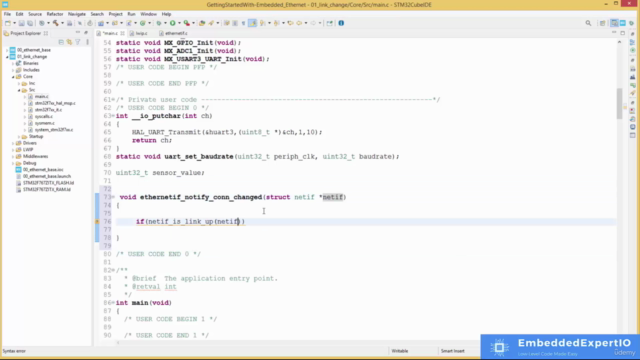Toggle Mark Occurrences in the toolbar
The width and height of the screenshot is (640, 360).
click(x=253, y=23)
